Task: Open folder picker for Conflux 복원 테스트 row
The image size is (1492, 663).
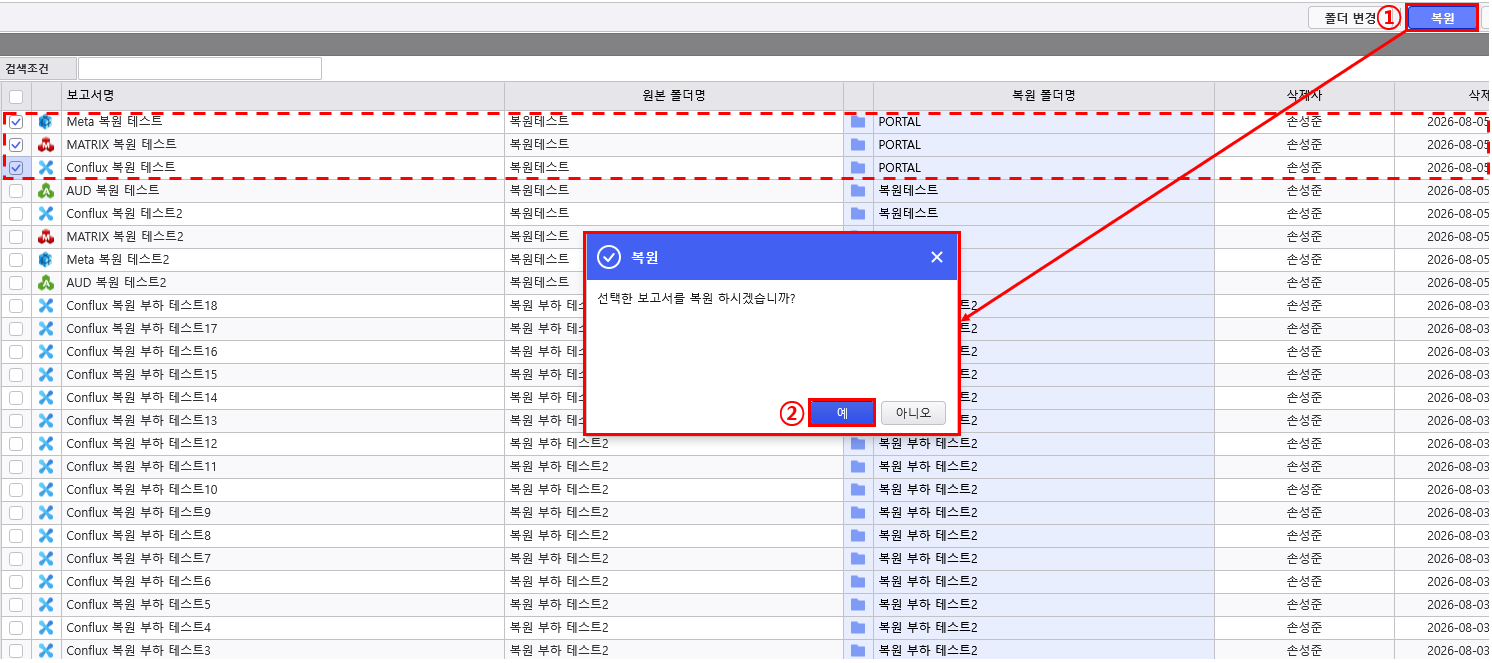Action: click(858, 168)
